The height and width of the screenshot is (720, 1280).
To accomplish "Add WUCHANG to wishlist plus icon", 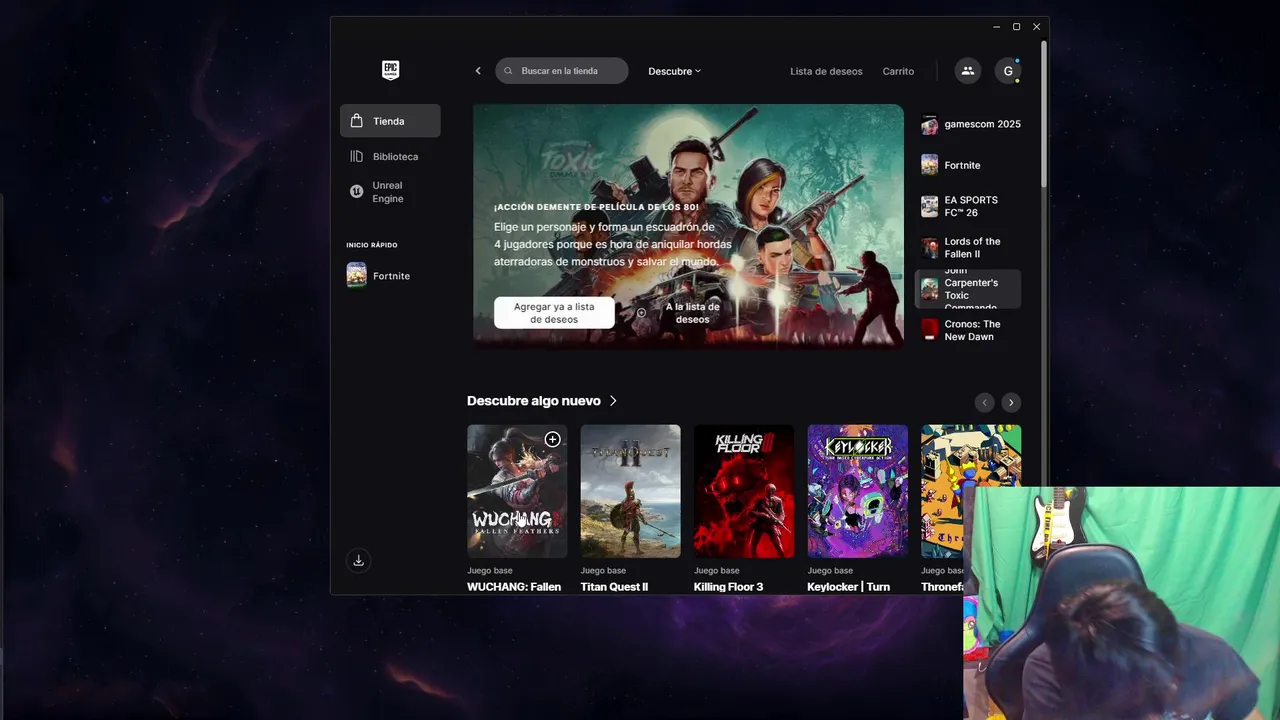I will (x=552, y=439).
